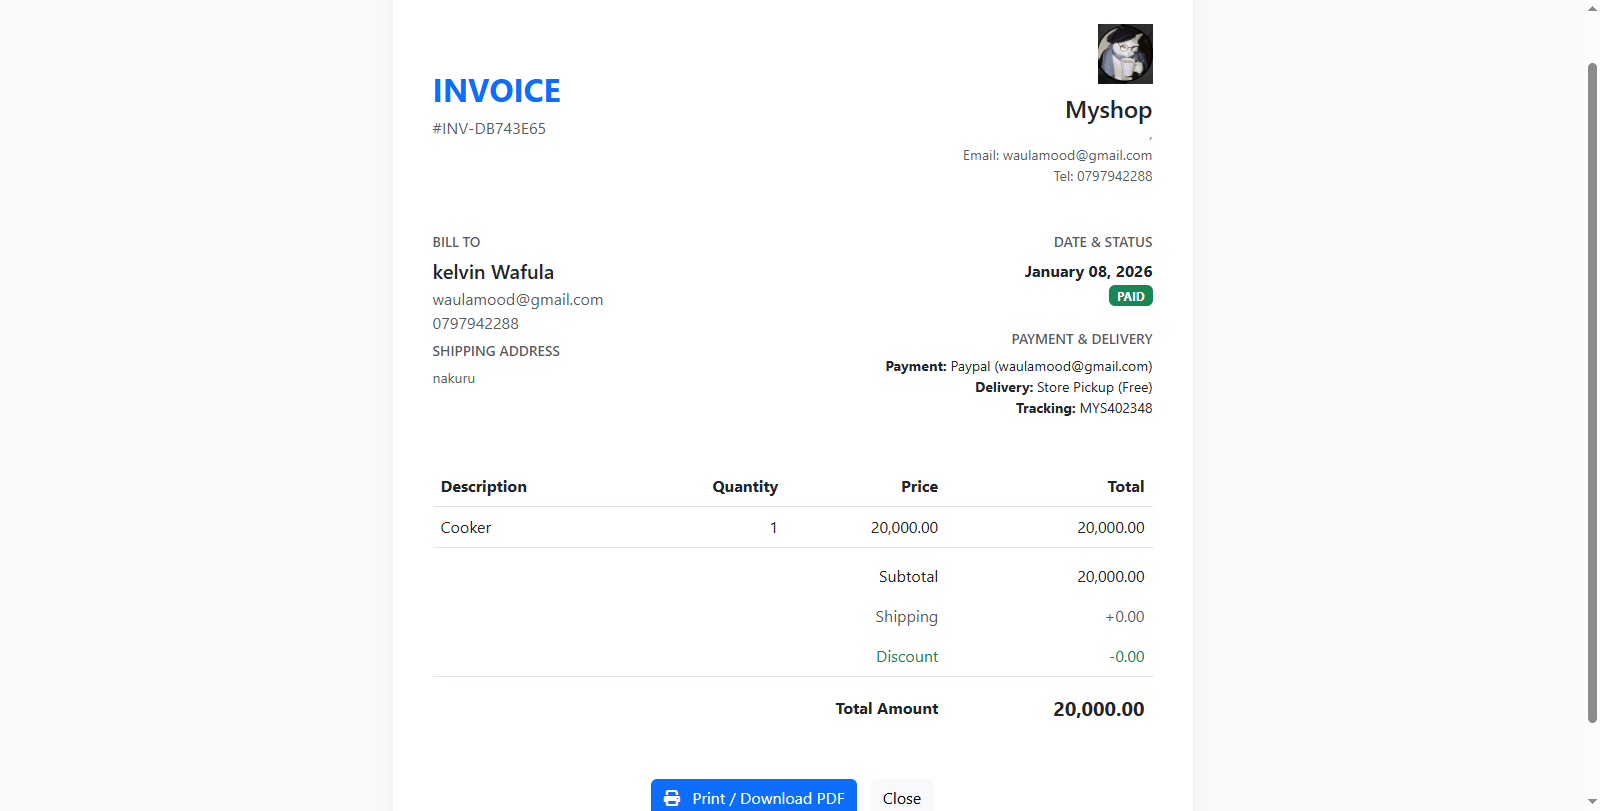The image size is (1600, 811).
Task: Select invoice number #INV-DB743E65
Action: pos(489,129)
